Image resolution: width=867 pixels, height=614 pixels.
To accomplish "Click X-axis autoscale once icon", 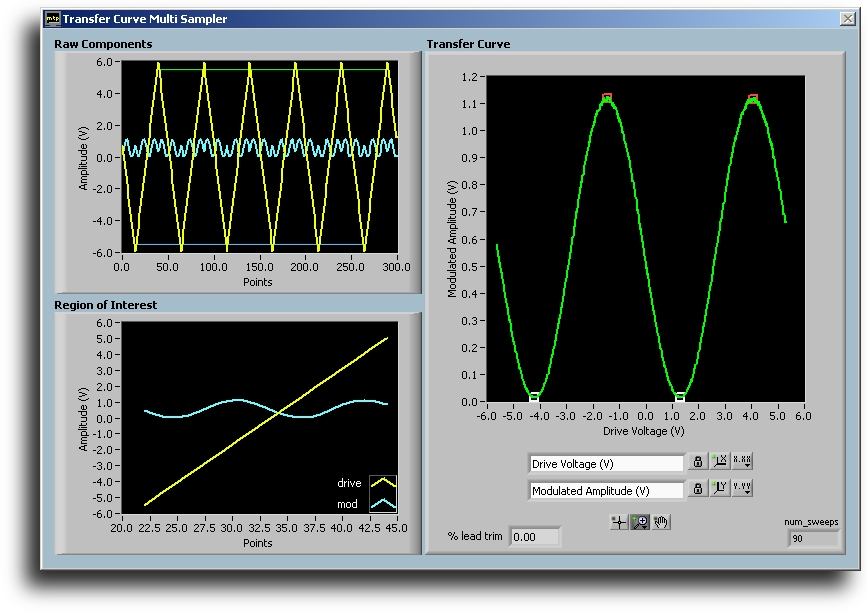I will click(x=719, y=462).
